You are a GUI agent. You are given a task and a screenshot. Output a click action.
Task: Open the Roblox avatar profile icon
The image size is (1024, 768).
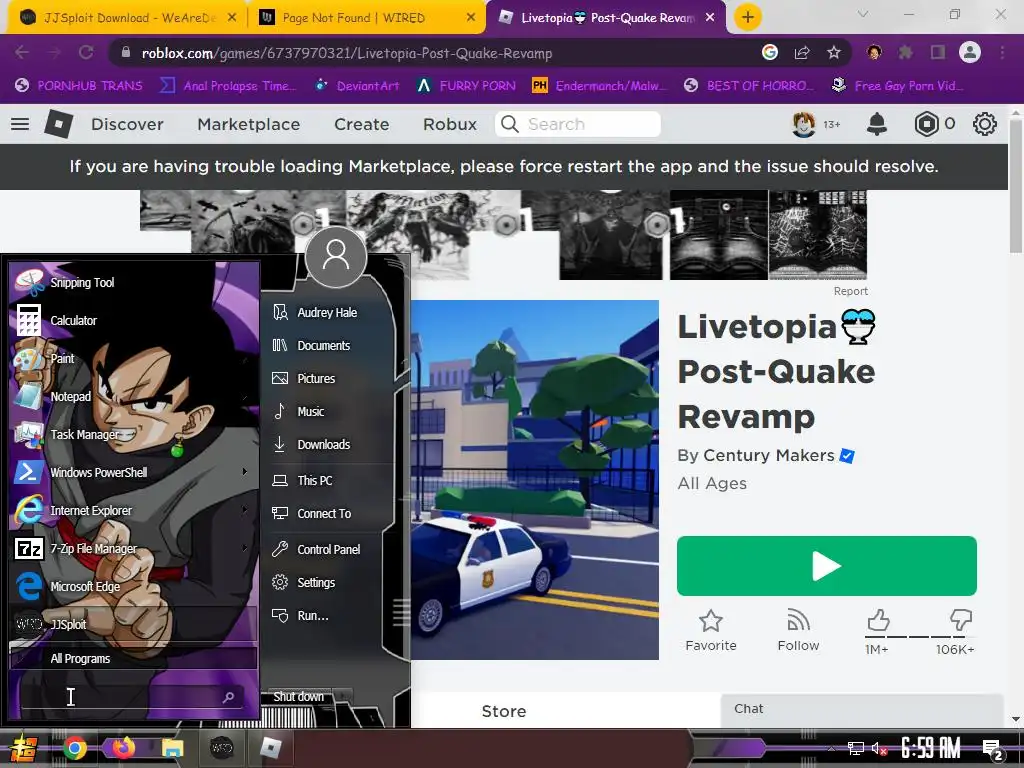point(803,124)
